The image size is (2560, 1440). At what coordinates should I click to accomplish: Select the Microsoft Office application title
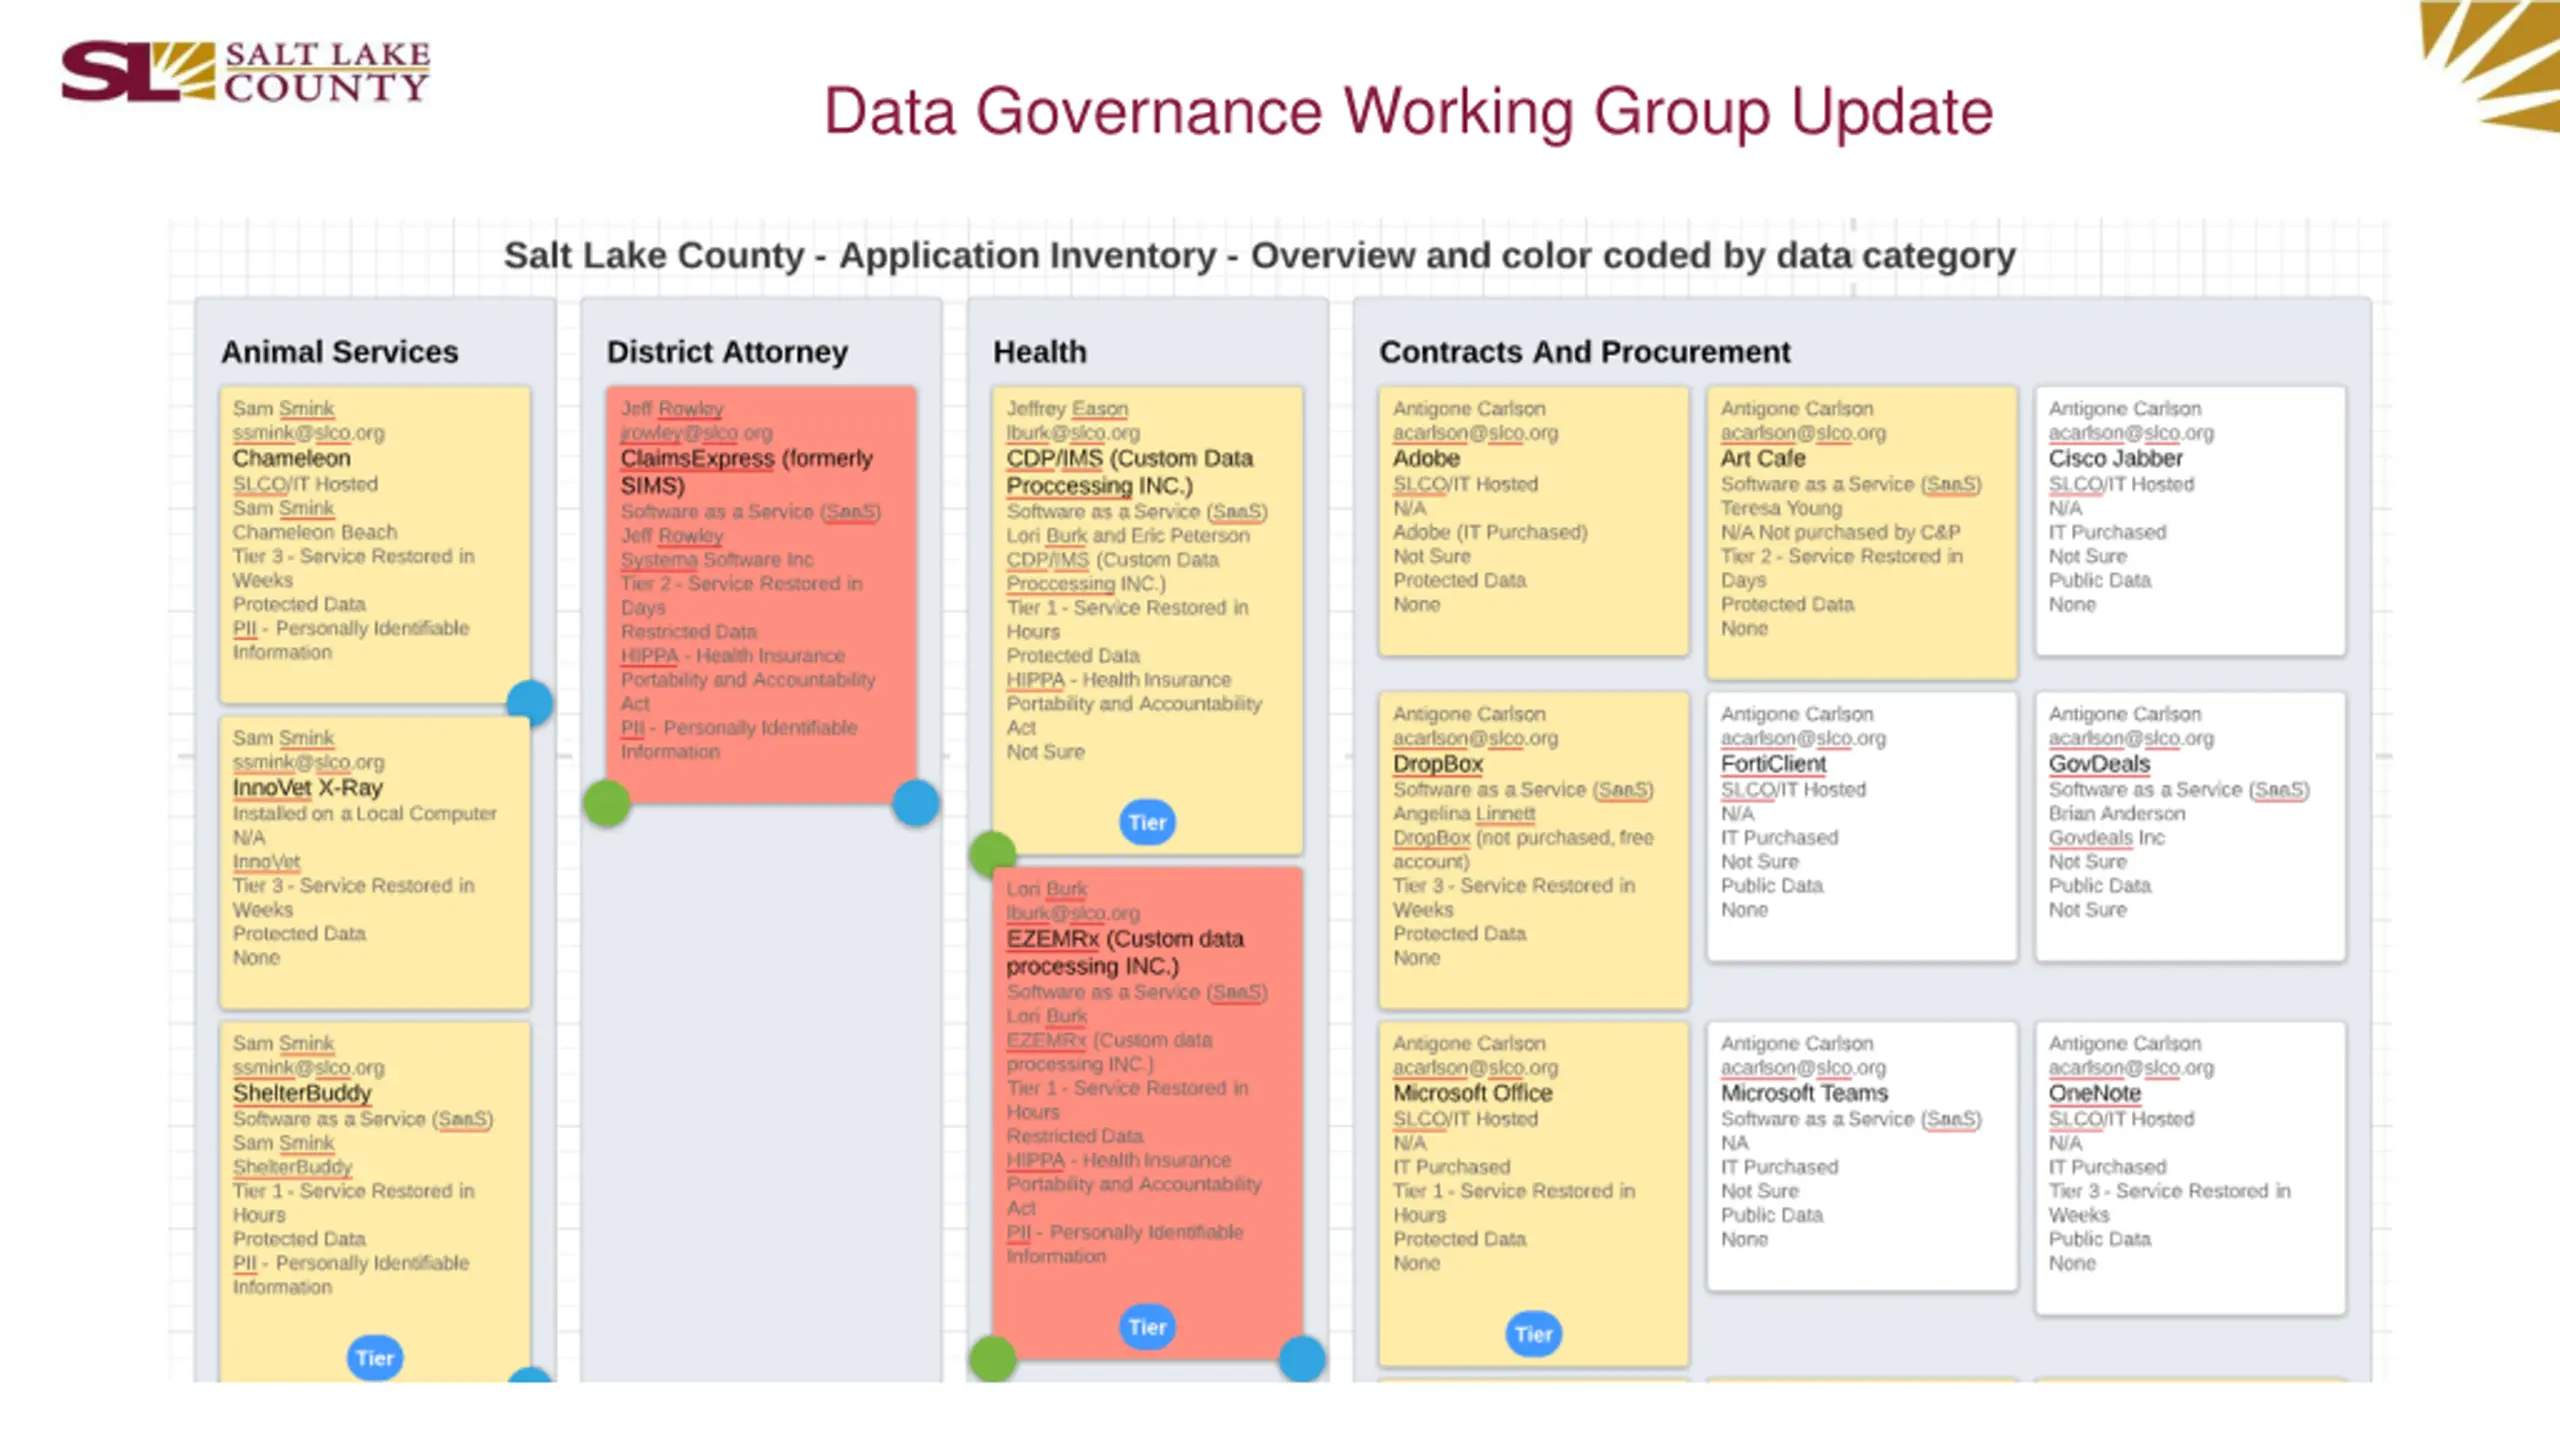(x=1472, y=1094)
